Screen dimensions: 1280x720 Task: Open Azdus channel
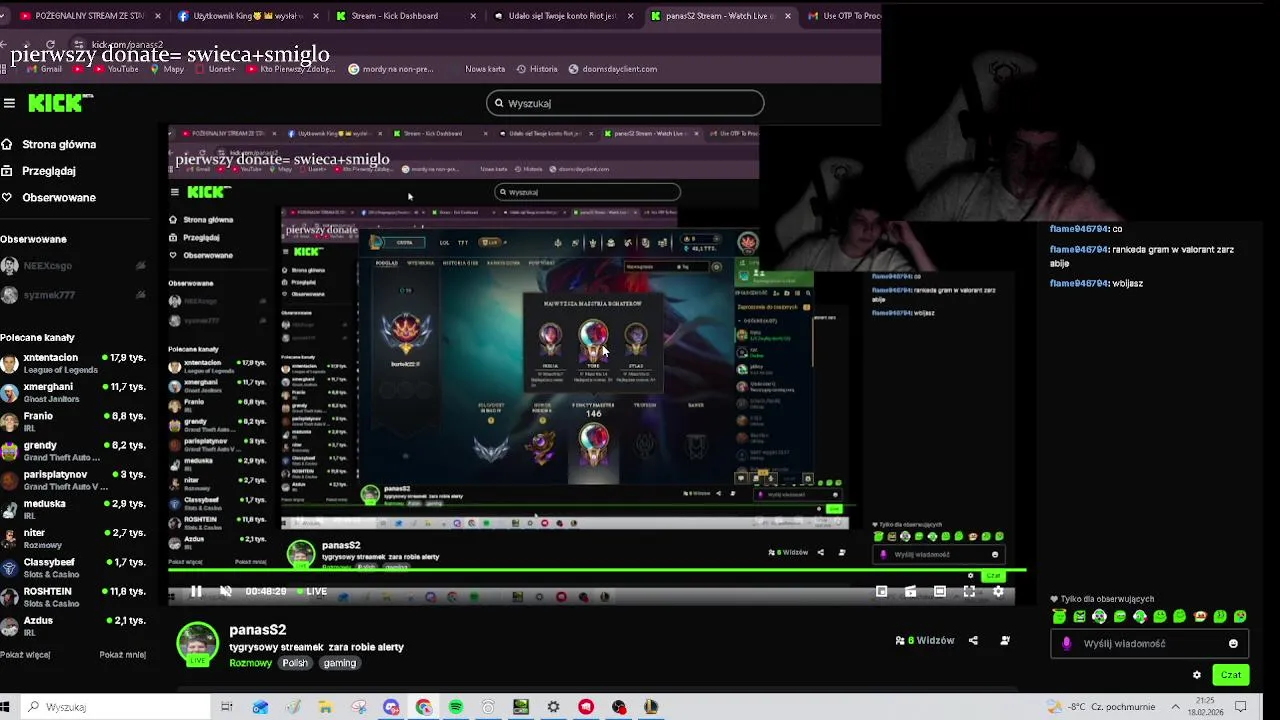click(x=74, y=626)
